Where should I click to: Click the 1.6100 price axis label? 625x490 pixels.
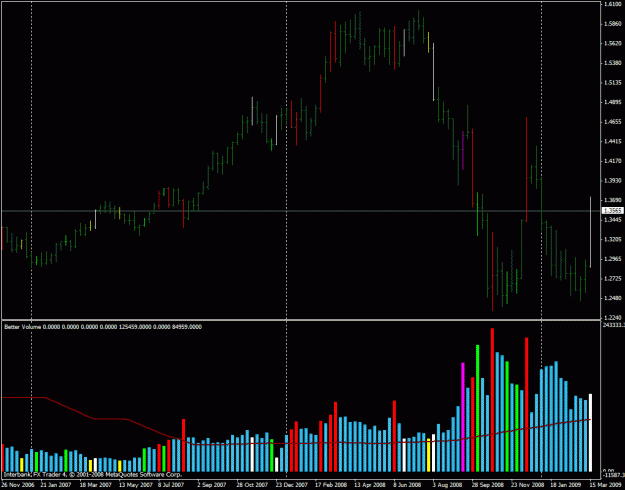(613, 4)
